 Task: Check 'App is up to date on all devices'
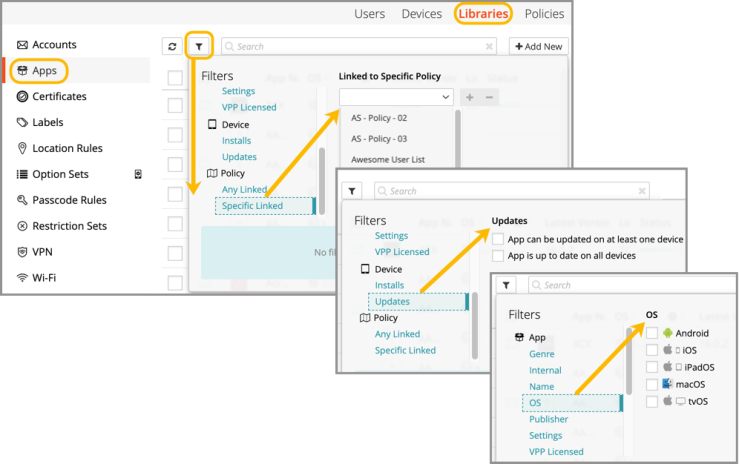[498, 256]
